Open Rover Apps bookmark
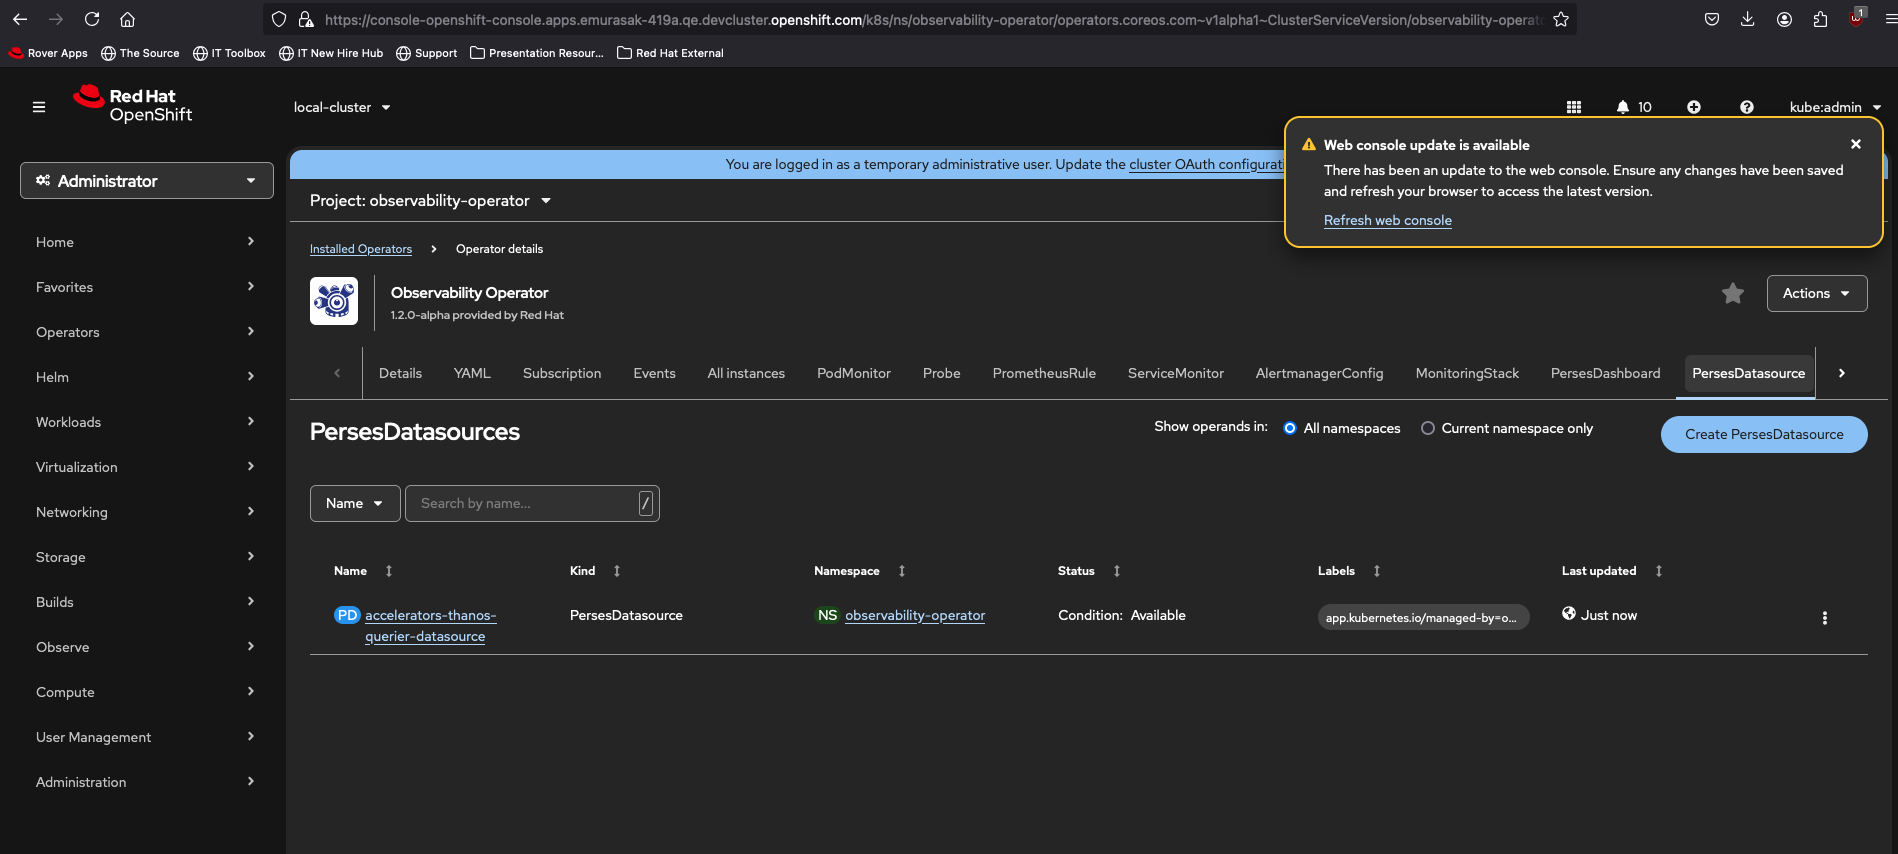Viewport: 1898px width, 854px height. 48,53
